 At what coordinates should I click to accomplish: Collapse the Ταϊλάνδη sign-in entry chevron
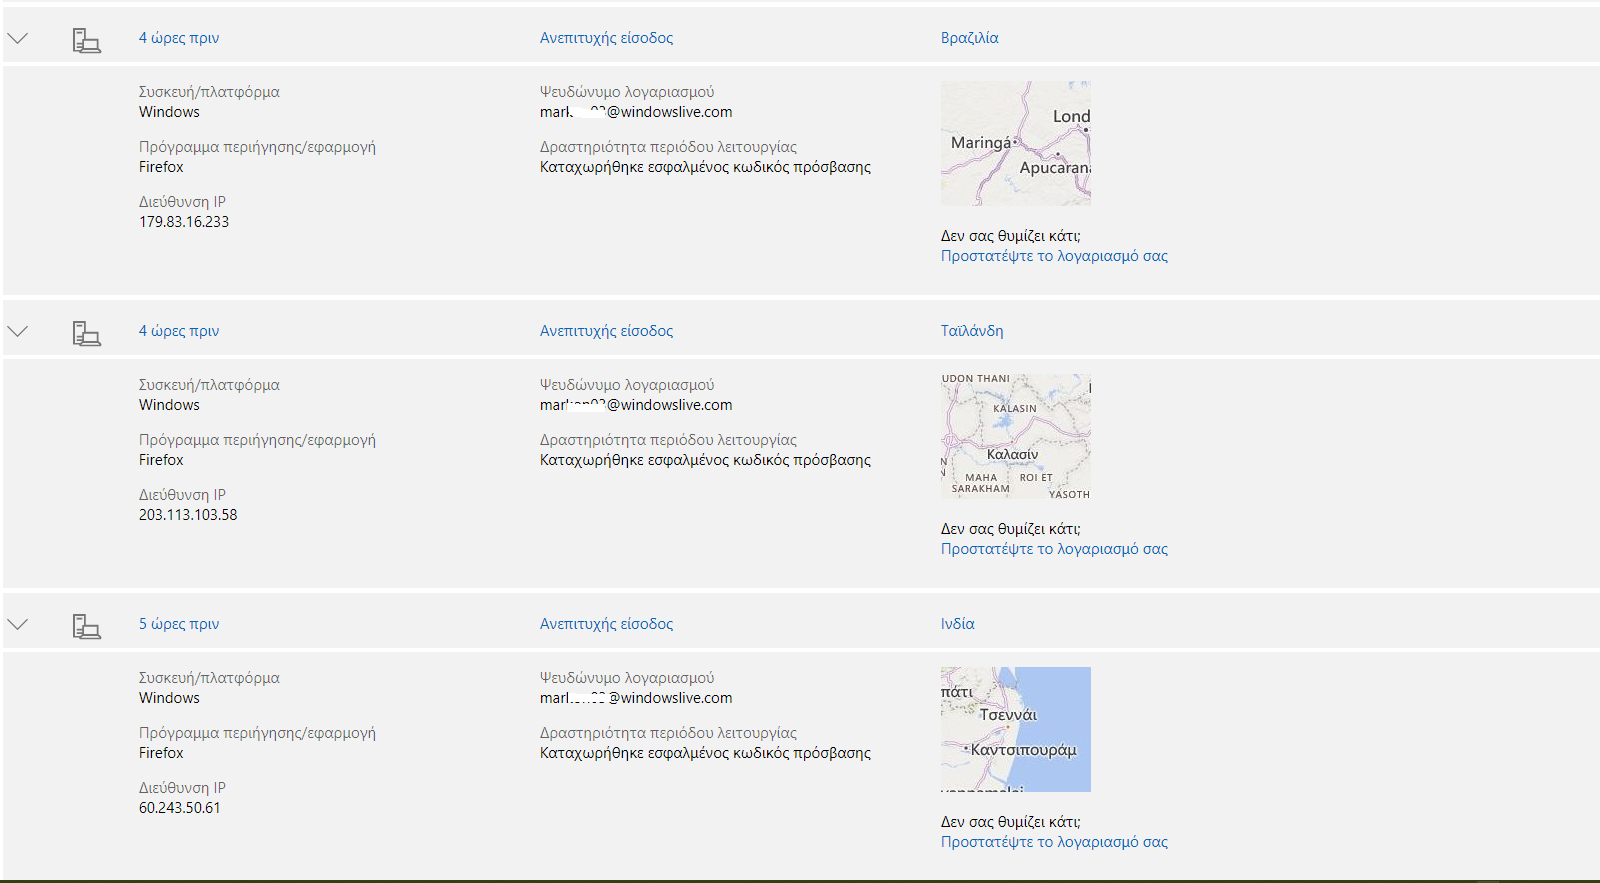pos(18,331)
